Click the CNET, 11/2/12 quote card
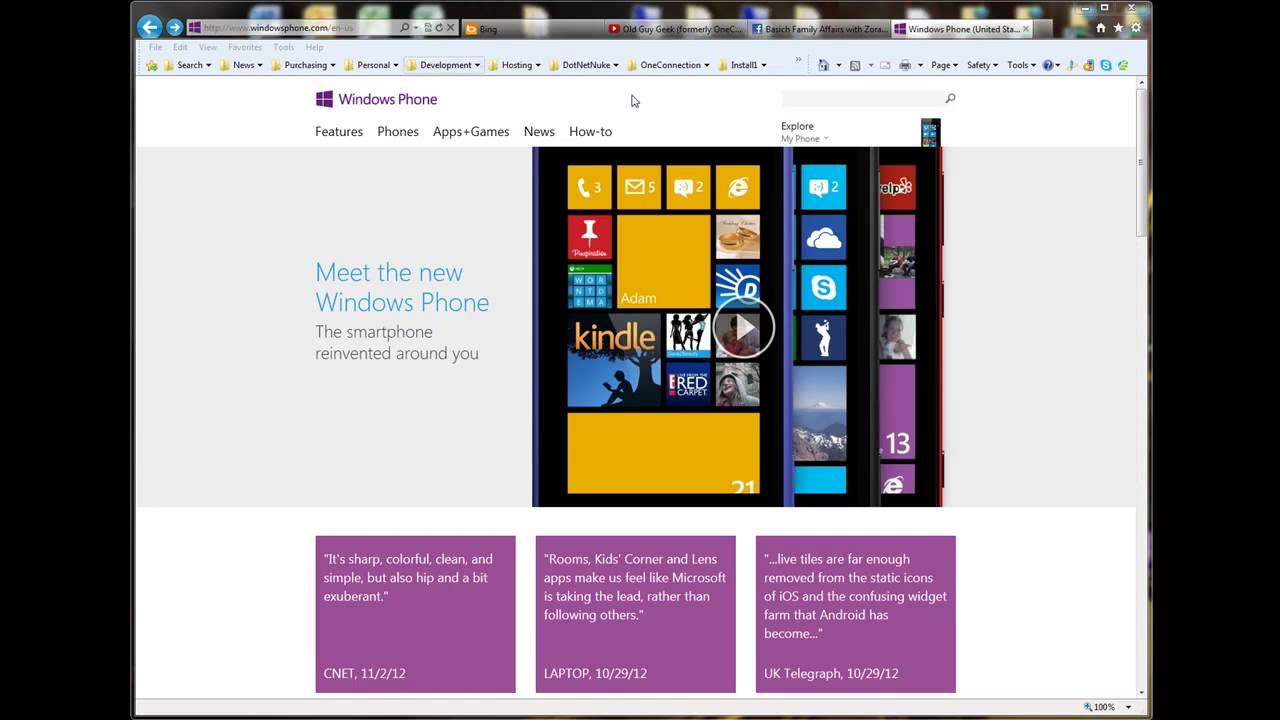1280x720 pixels. tap(415, 614)
